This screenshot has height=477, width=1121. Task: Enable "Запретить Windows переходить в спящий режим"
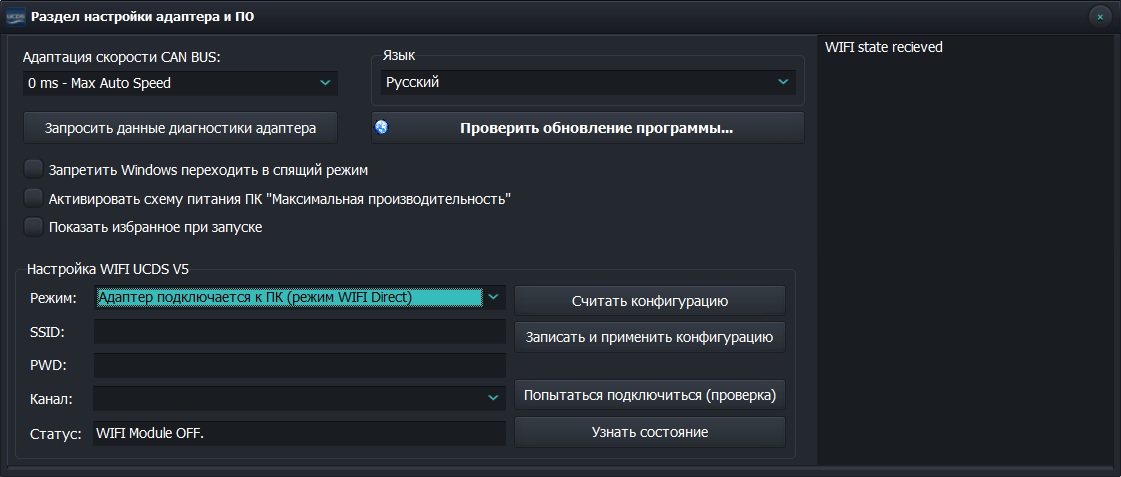pos(34,170)
